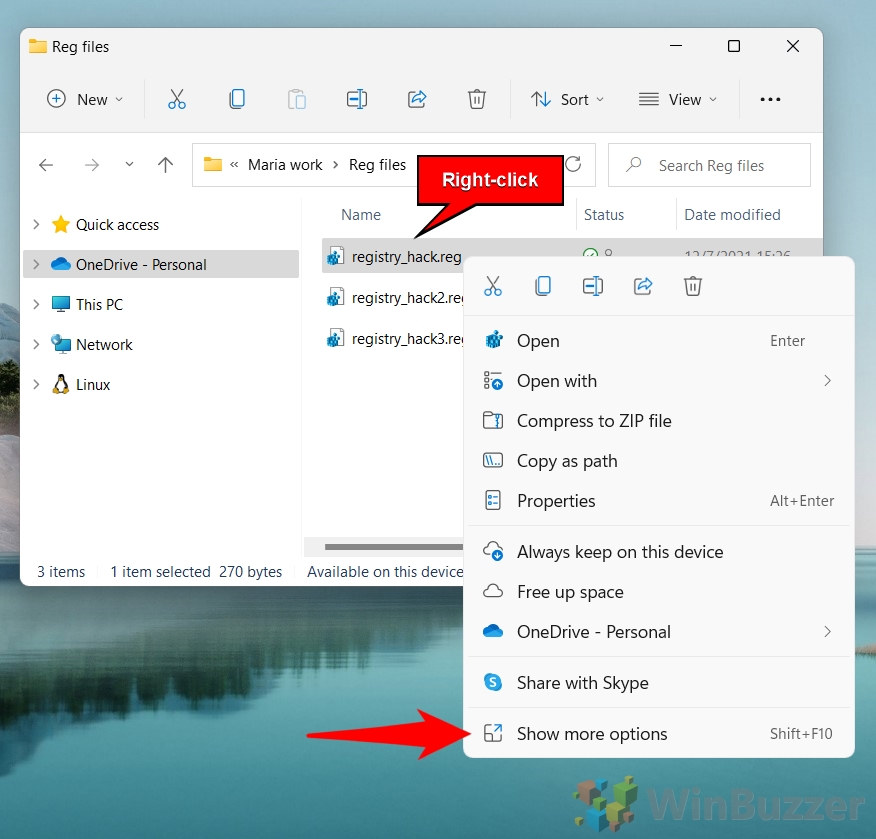Select the Rename icon in the context menu
This screenshot has height=839, width=876.
pyautogui.click(x=593, y=286)
